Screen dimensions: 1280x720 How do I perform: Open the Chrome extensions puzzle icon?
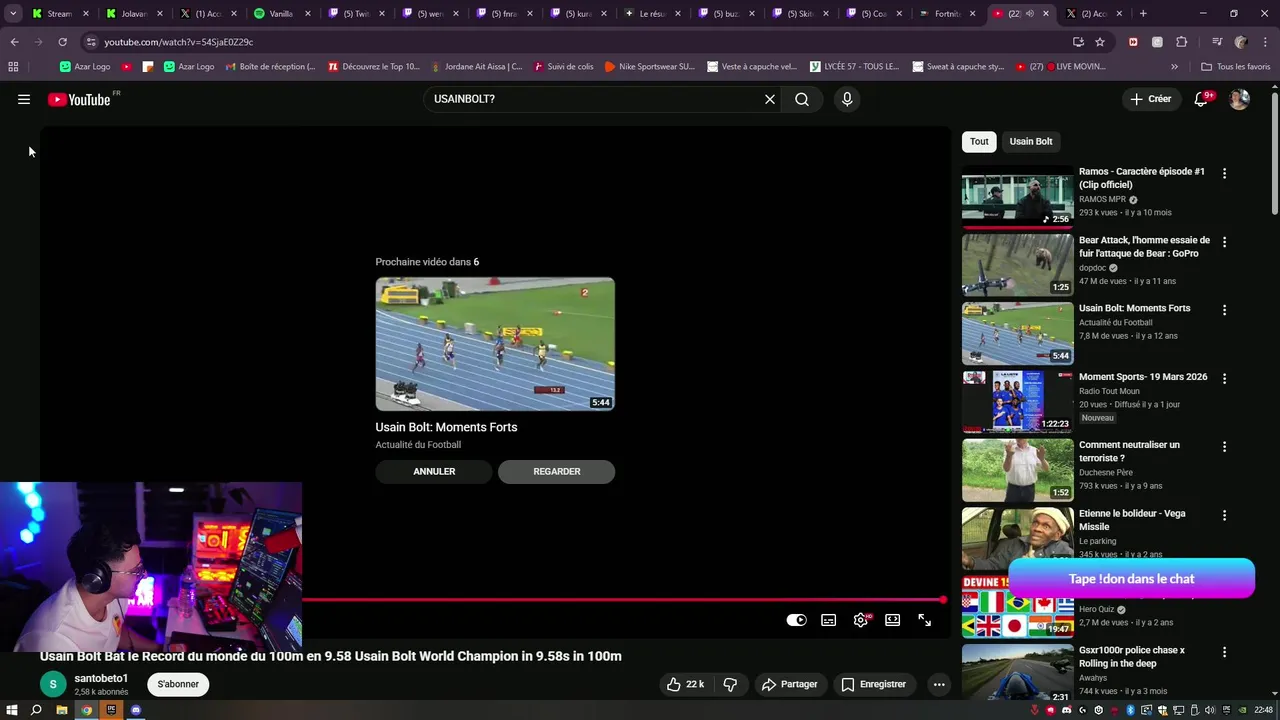coord(1181,42)
